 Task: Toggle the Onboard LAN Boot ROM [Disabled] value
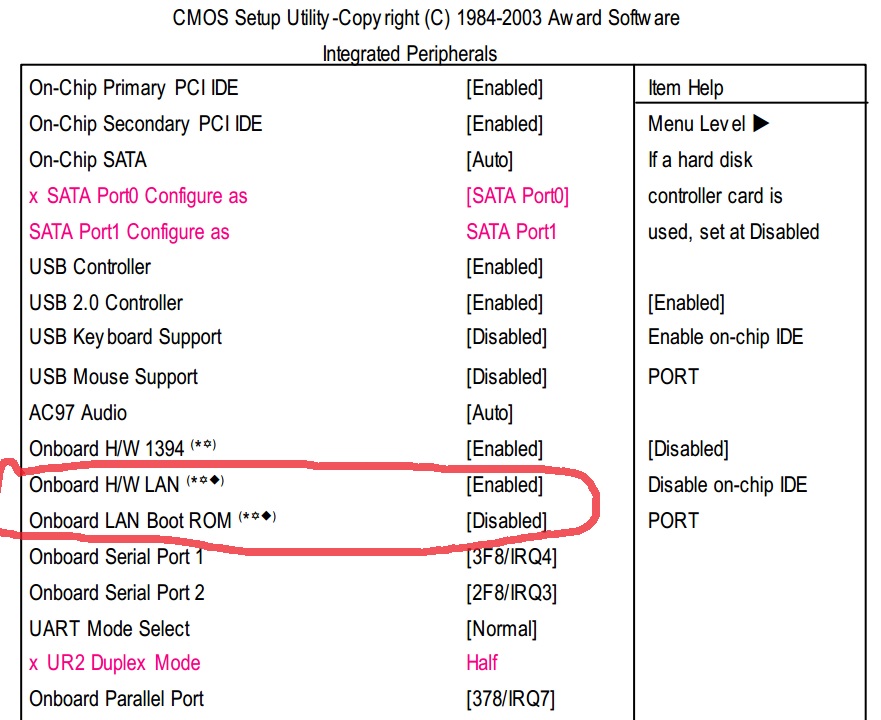tap(506, 521)
